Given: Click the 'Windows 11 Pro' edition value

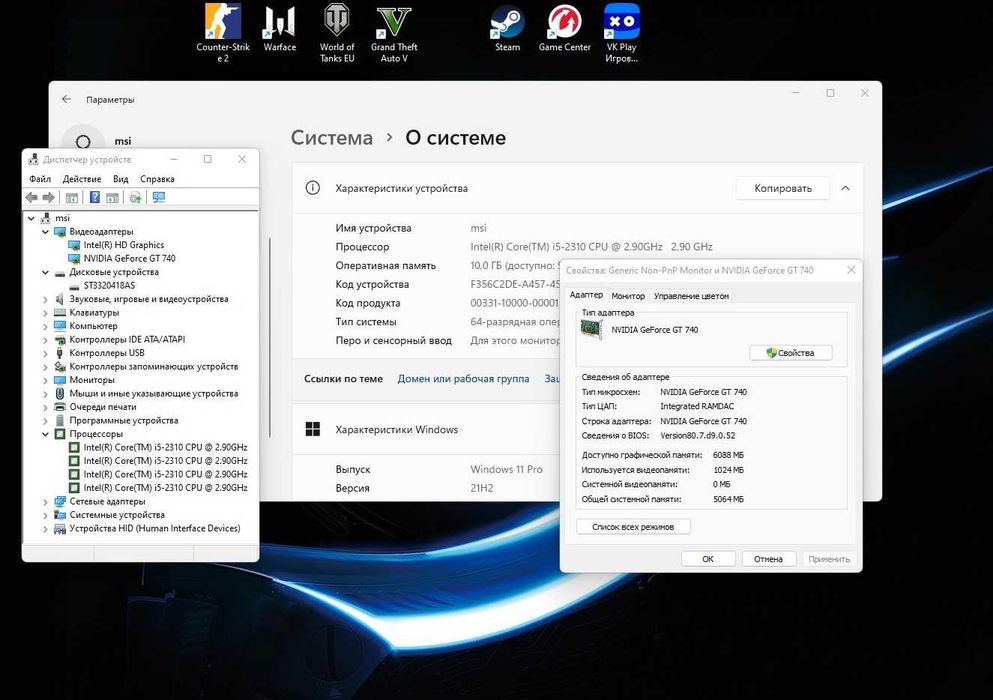Looking at the screenshot, I should [506, 469].
